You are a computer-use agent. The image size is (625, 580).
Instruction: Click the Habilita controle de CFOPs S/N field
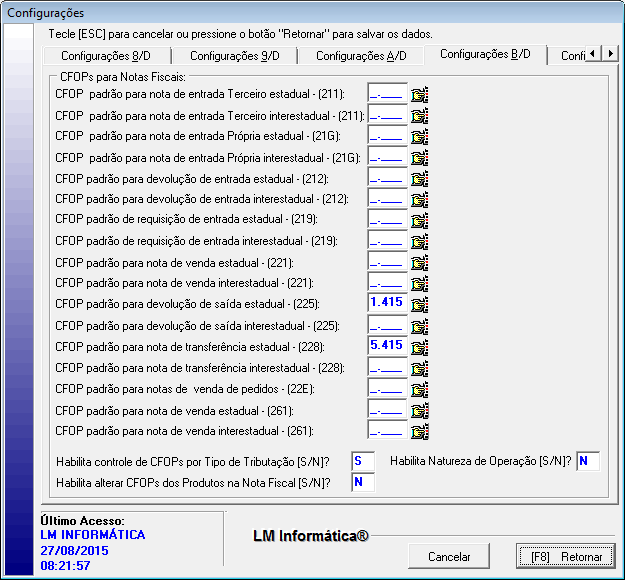[361, 461]
